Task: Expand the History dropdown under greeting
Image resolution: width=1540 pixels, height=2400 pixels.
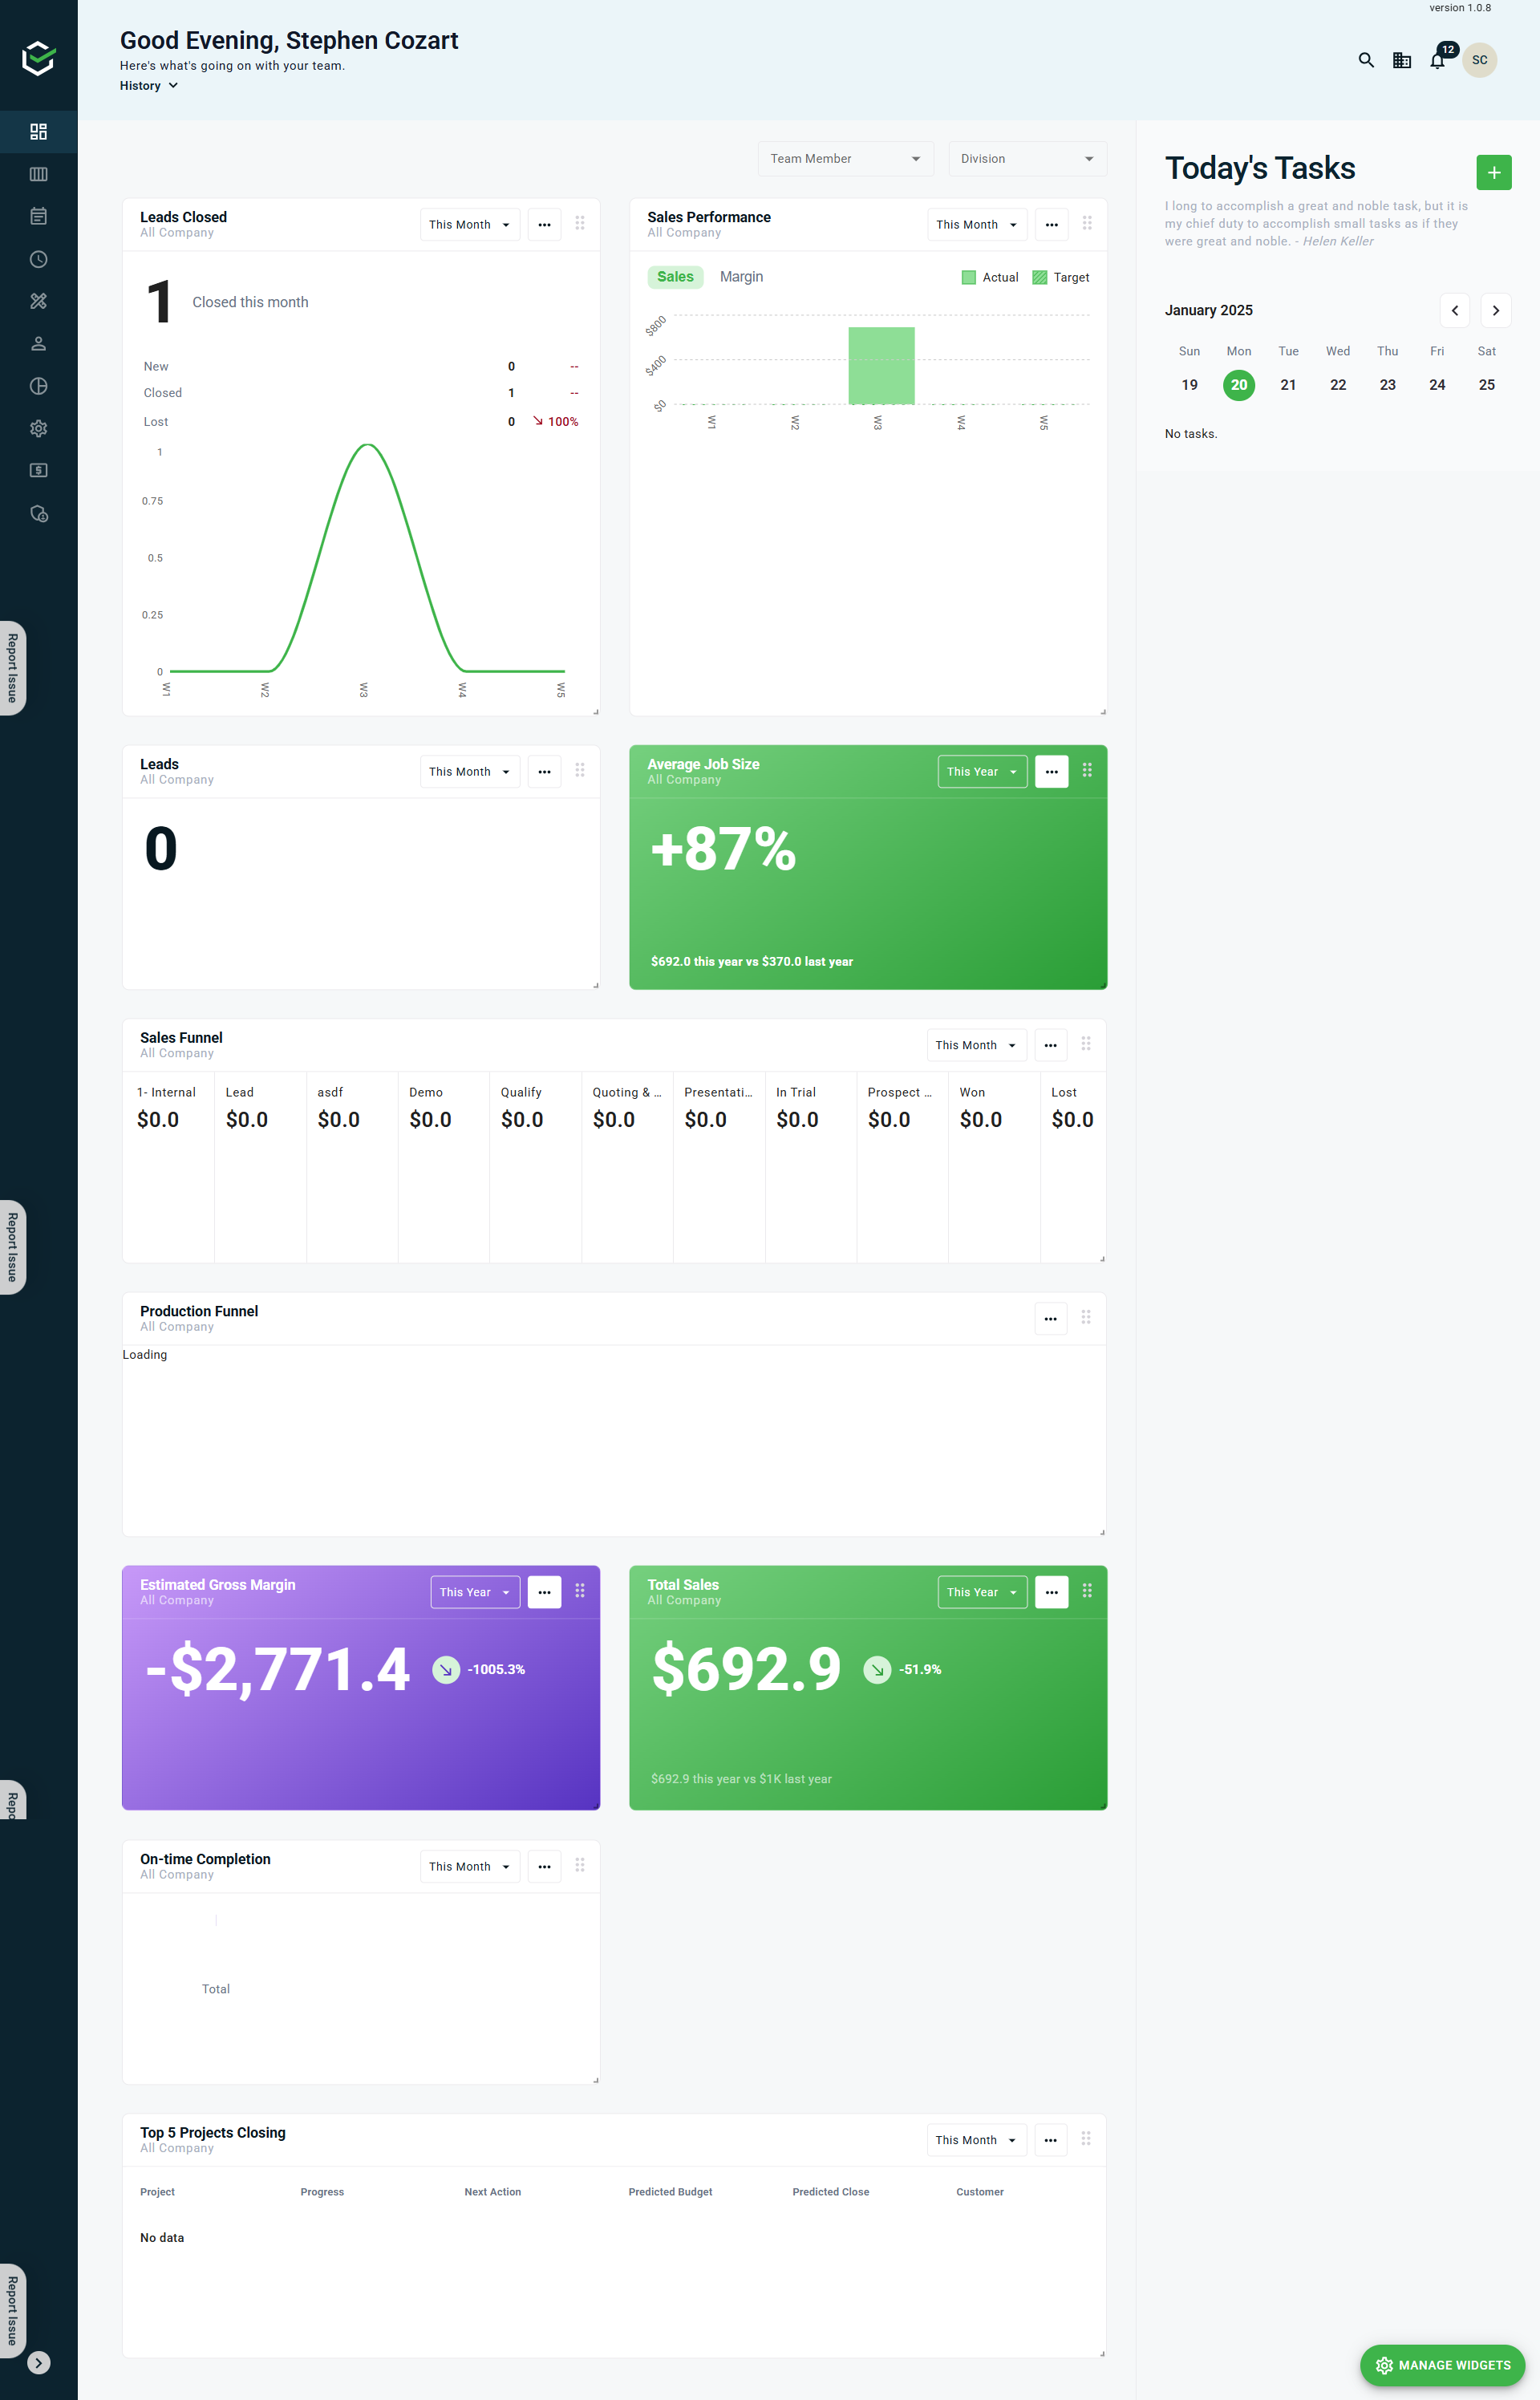Action: point(149,86)
